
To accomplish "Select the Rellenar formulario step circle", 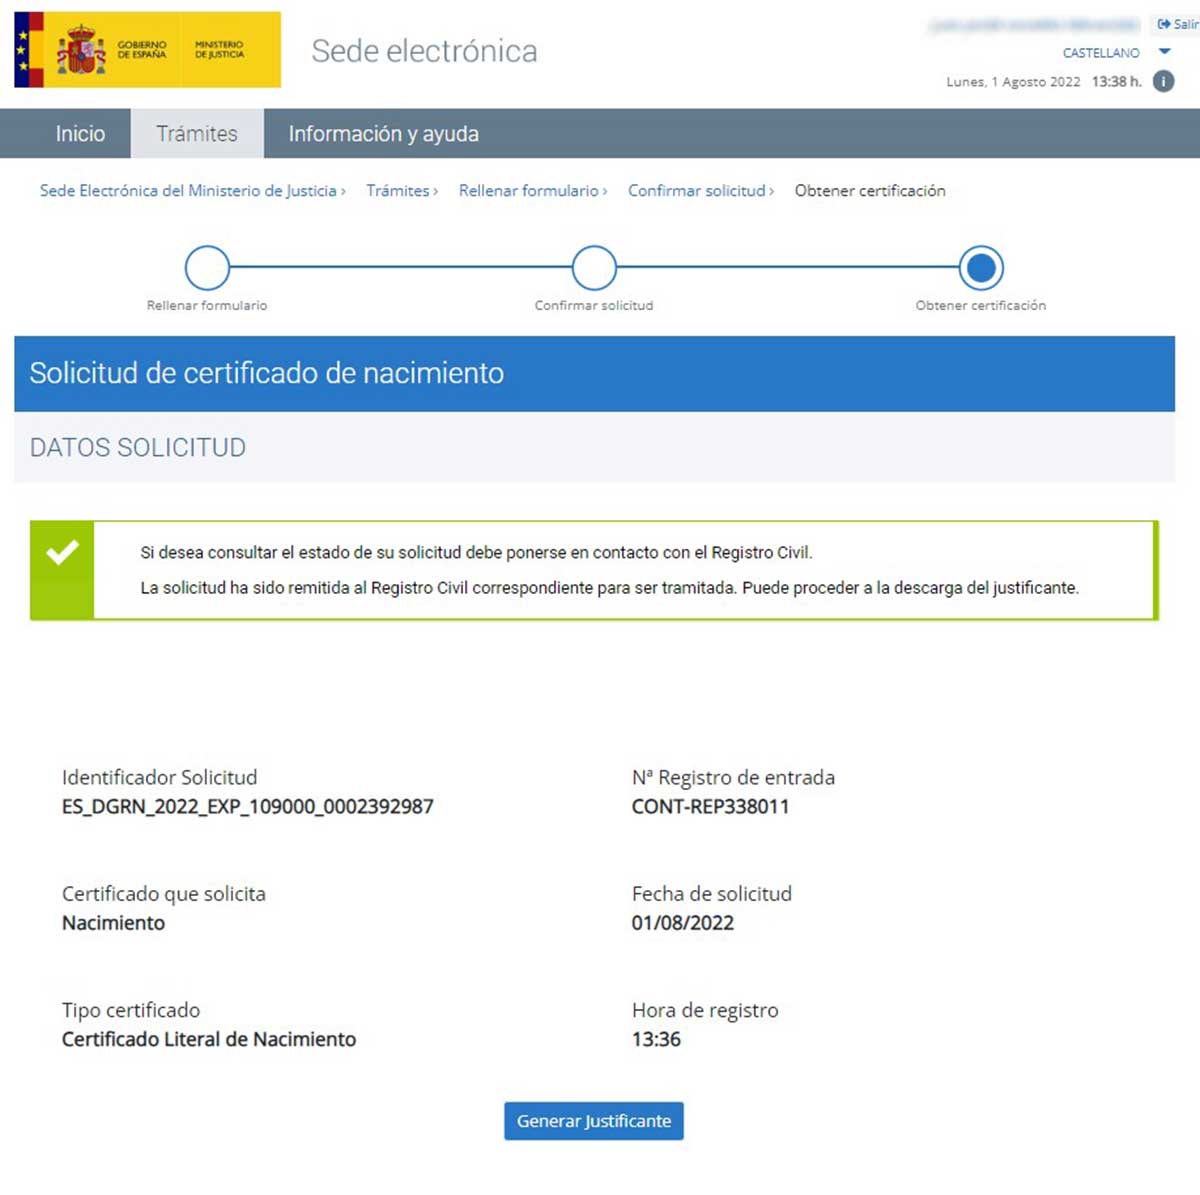I will (207, 268).
